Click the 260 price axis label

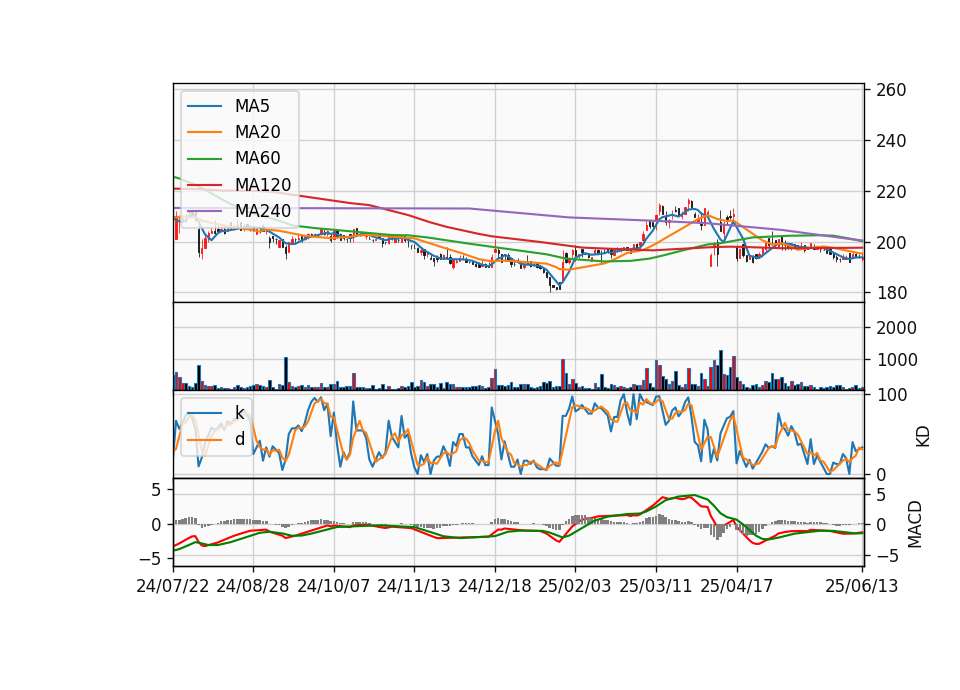(x=891, y=90)
